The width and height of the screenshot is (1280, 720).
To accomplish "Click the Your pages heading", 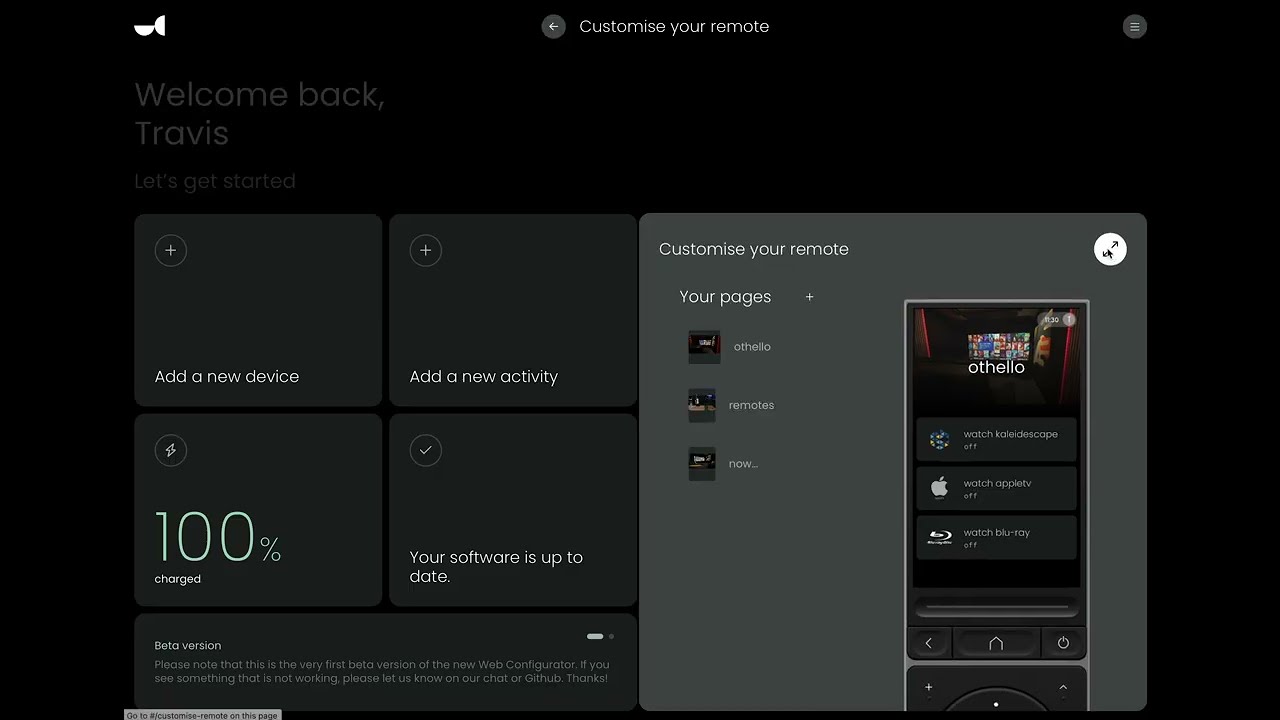I will pos(725,297).
